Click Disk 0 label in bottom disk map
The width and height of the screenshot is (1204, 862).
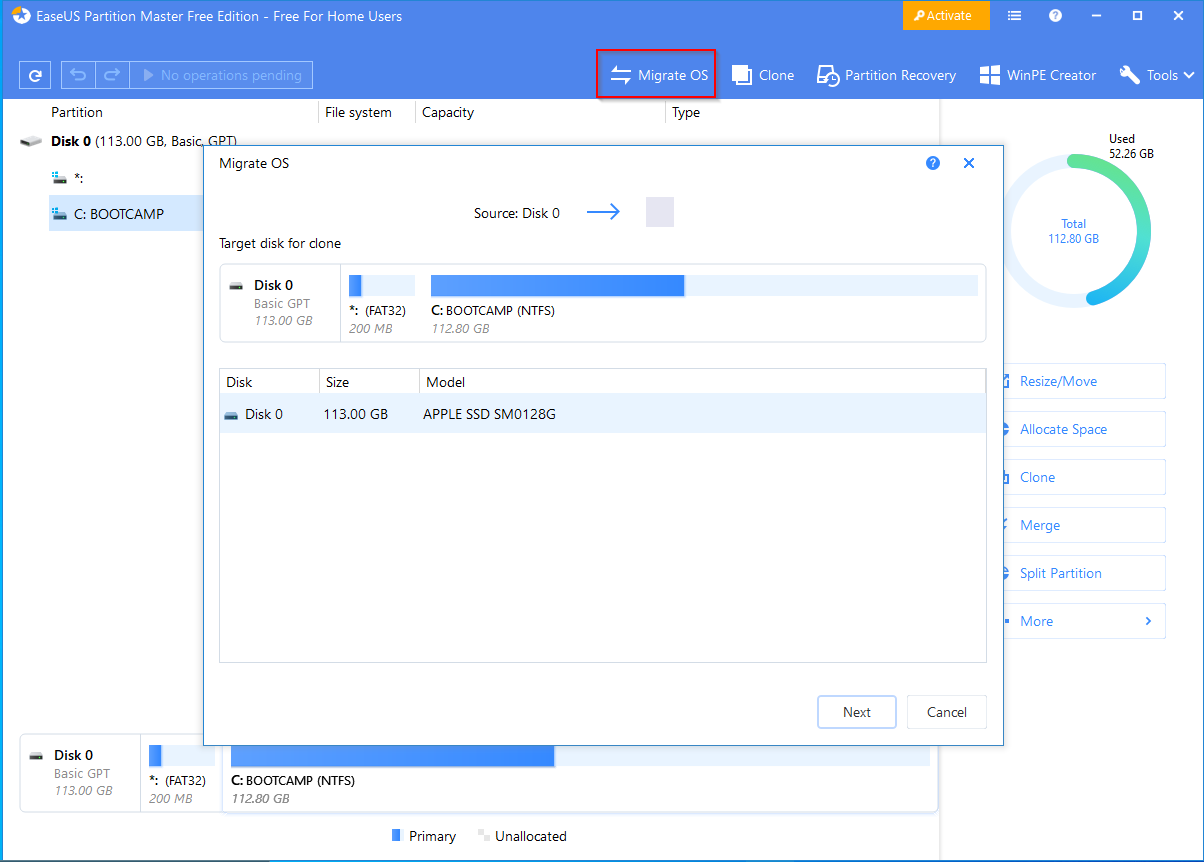[74, 755]
